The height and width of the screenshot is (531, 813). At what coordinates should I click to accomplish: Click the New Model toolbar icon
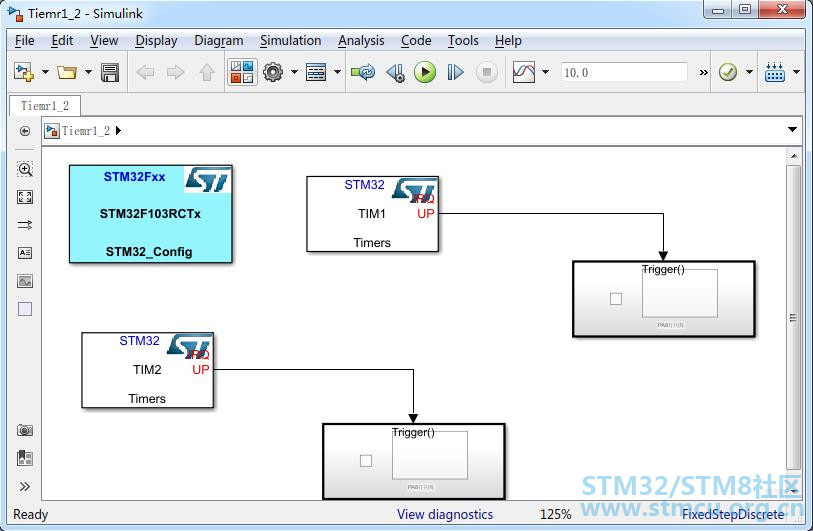point(24,72)
